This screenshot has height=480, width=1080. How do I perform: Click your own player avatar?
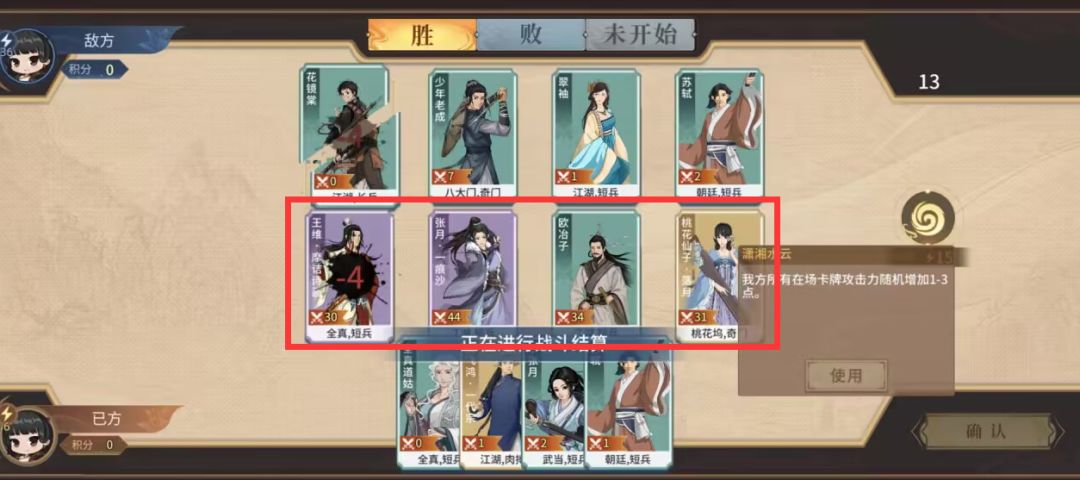[31, 435]
